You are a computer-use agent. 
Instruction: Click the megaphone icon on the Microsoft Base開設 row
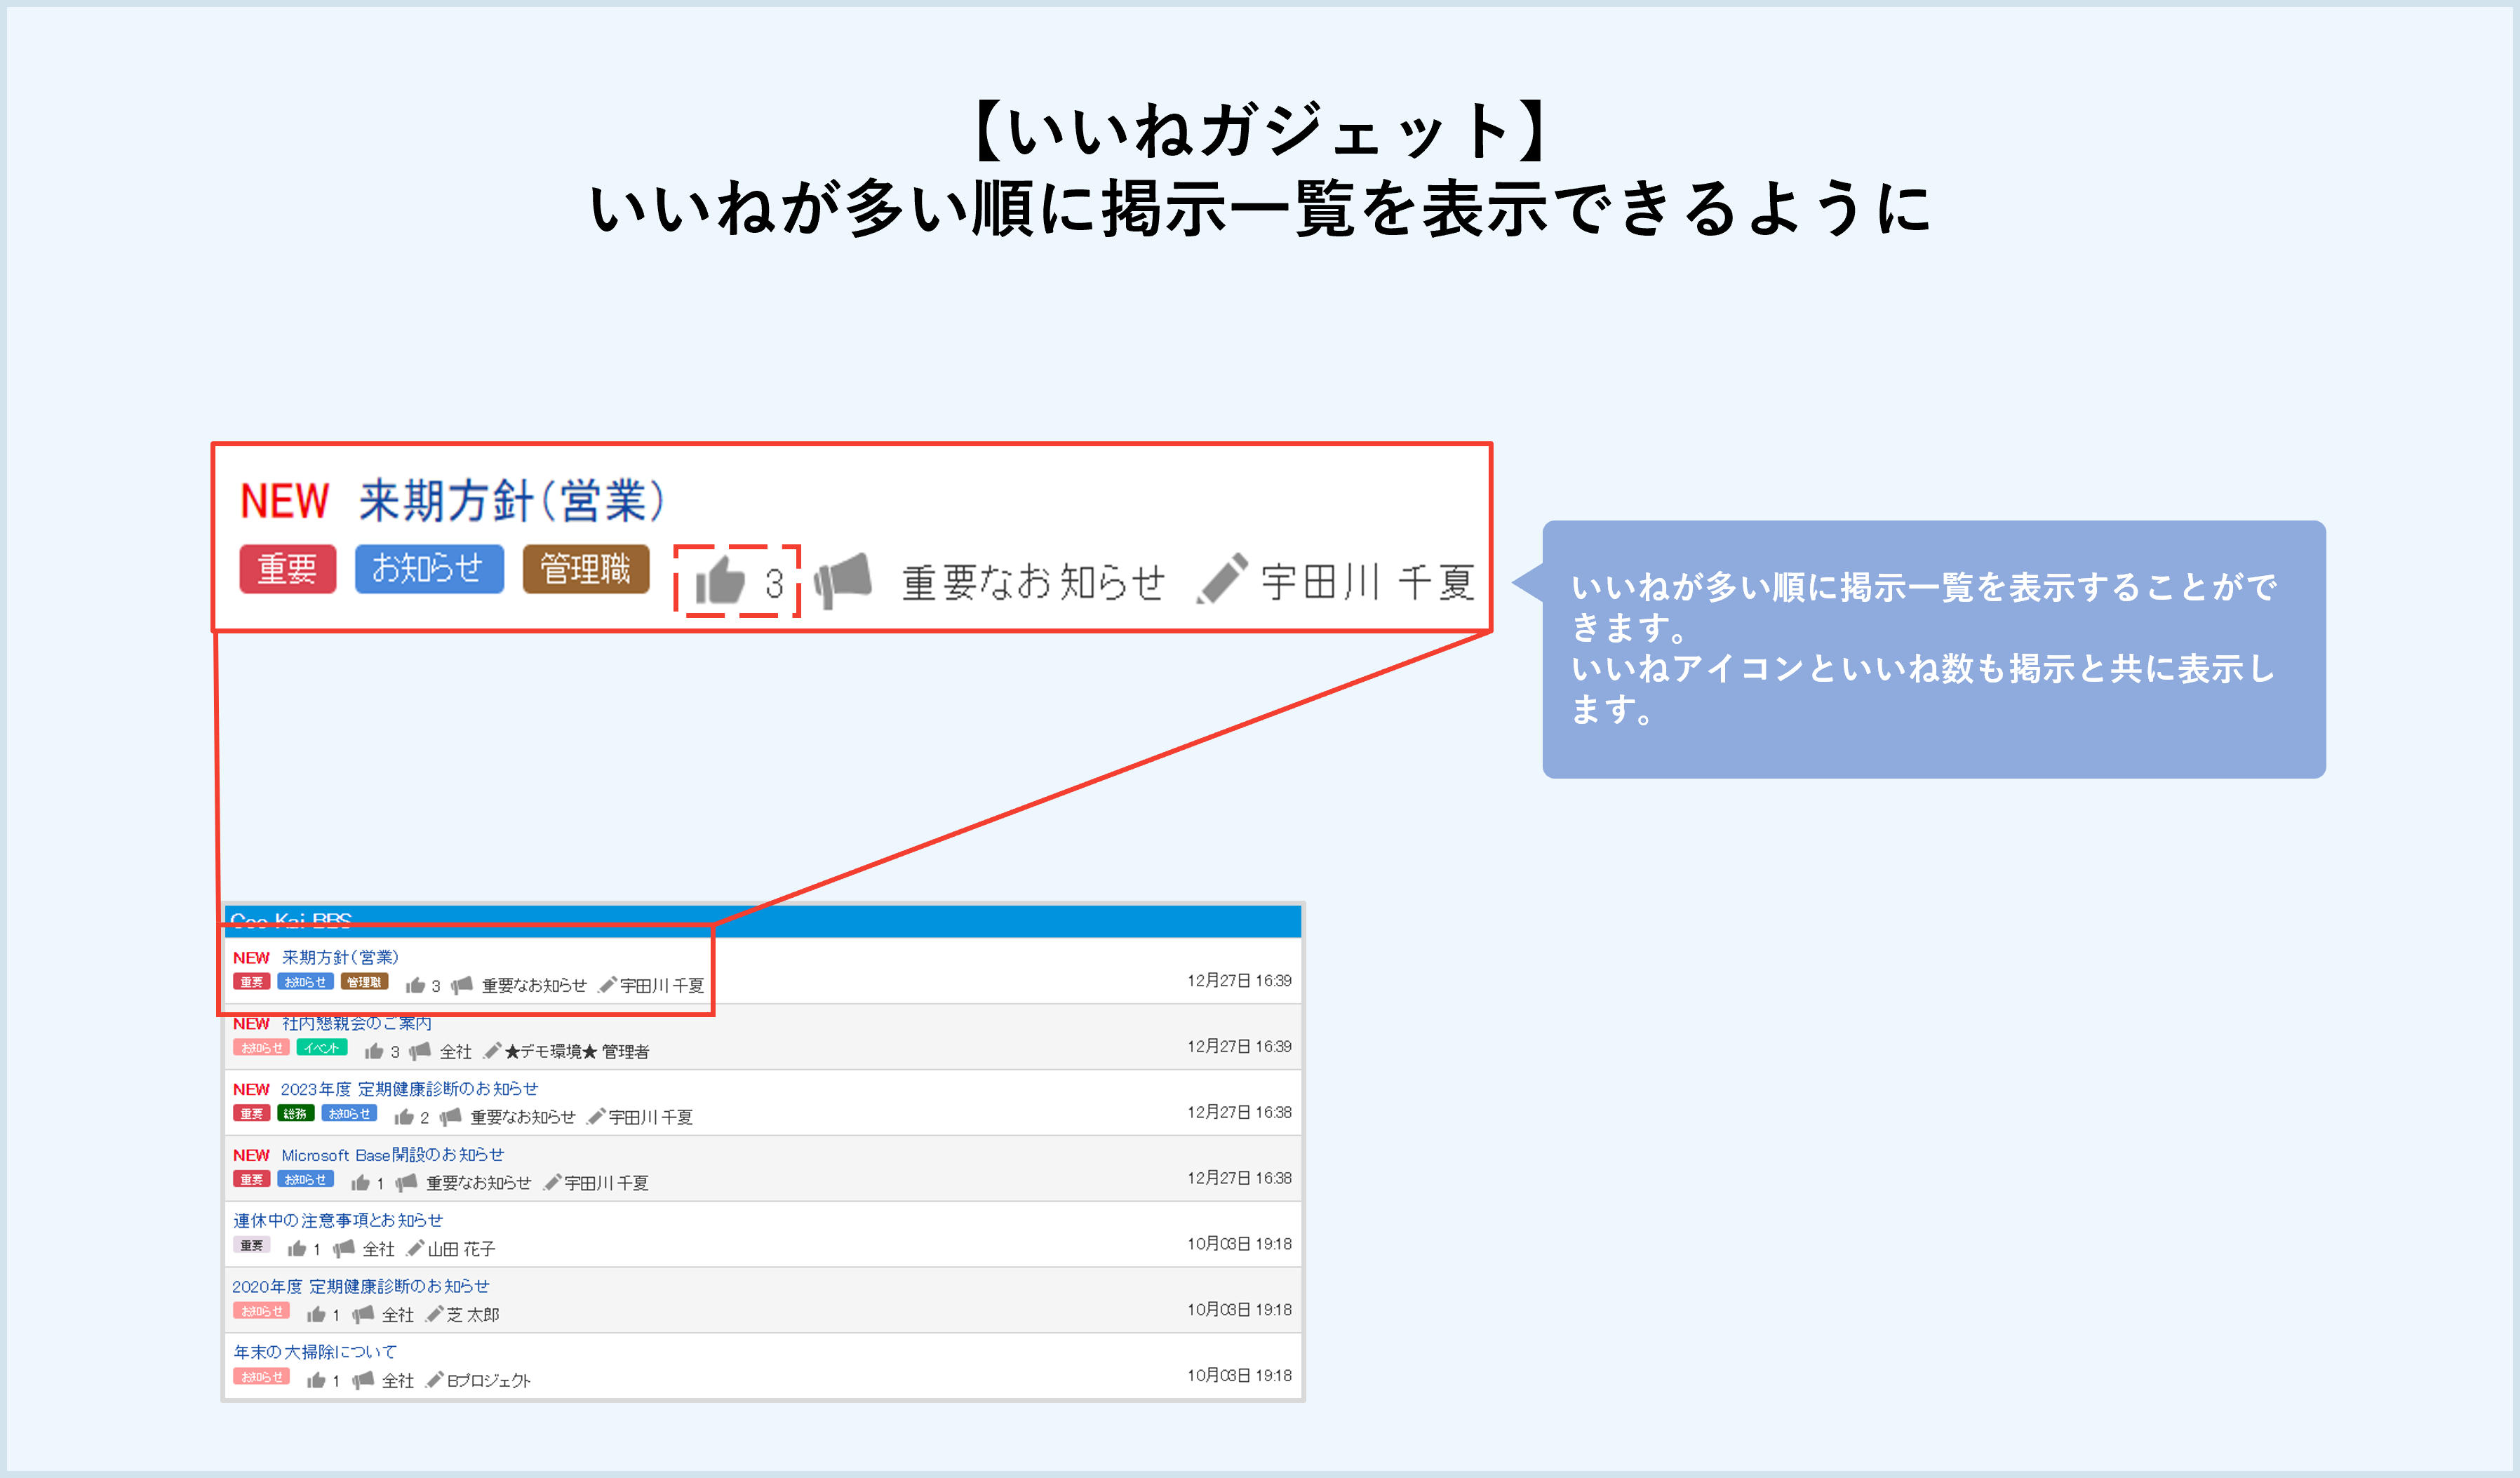coord(406,1183)
